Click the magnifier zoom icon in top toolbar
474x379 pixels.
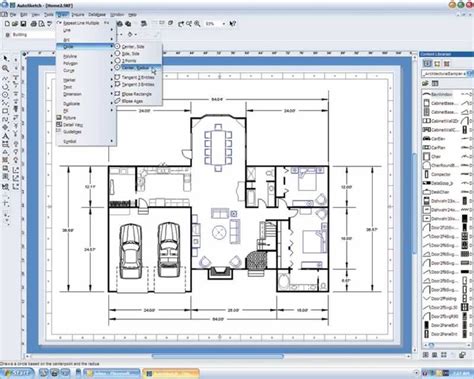(x=197, y=24)
